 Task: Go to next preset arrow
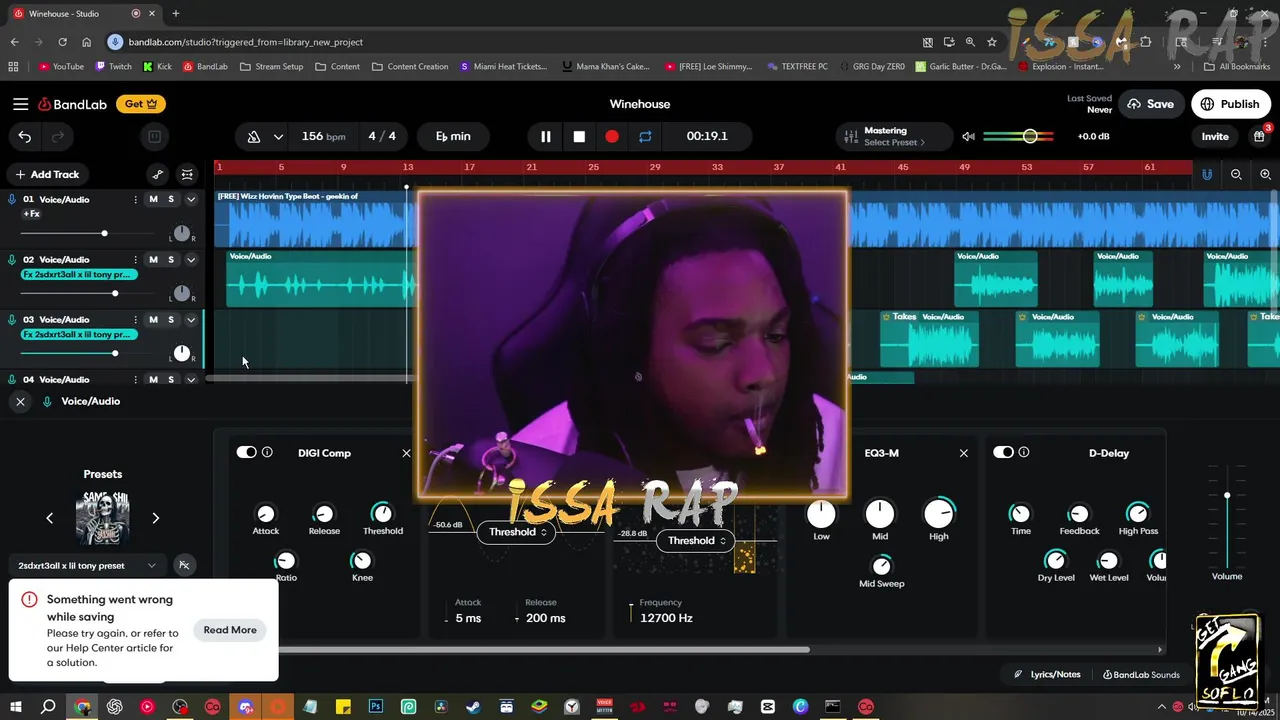tap(155, 518)
